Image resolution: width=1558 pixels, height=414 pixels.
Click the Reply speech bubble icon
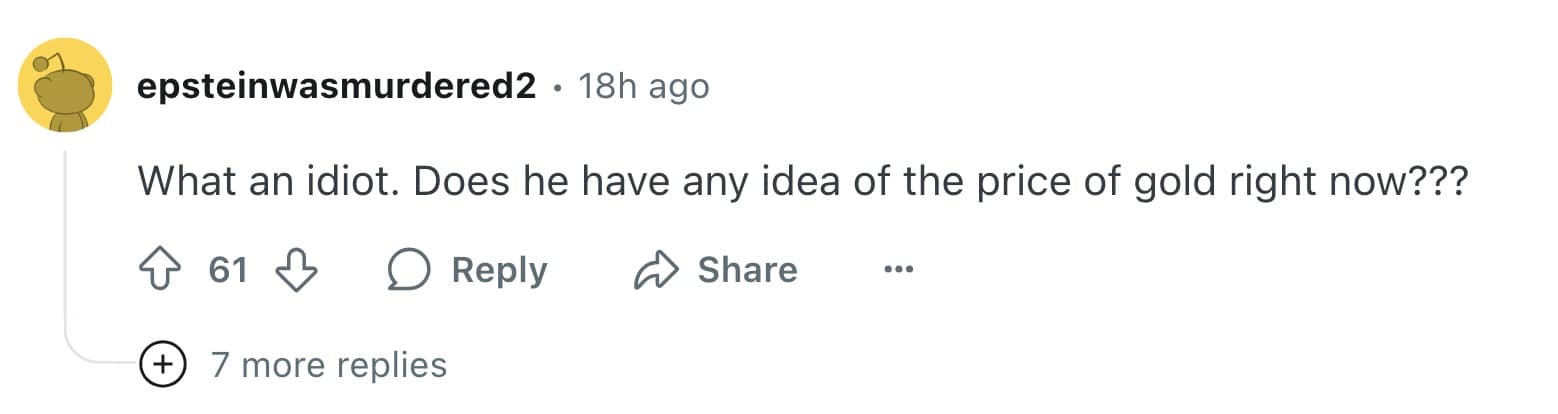[410, 270]
